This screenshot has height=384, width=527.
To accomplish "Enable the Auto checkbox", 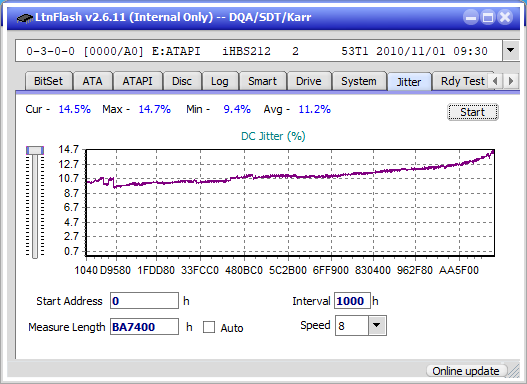I will [209, 327].
